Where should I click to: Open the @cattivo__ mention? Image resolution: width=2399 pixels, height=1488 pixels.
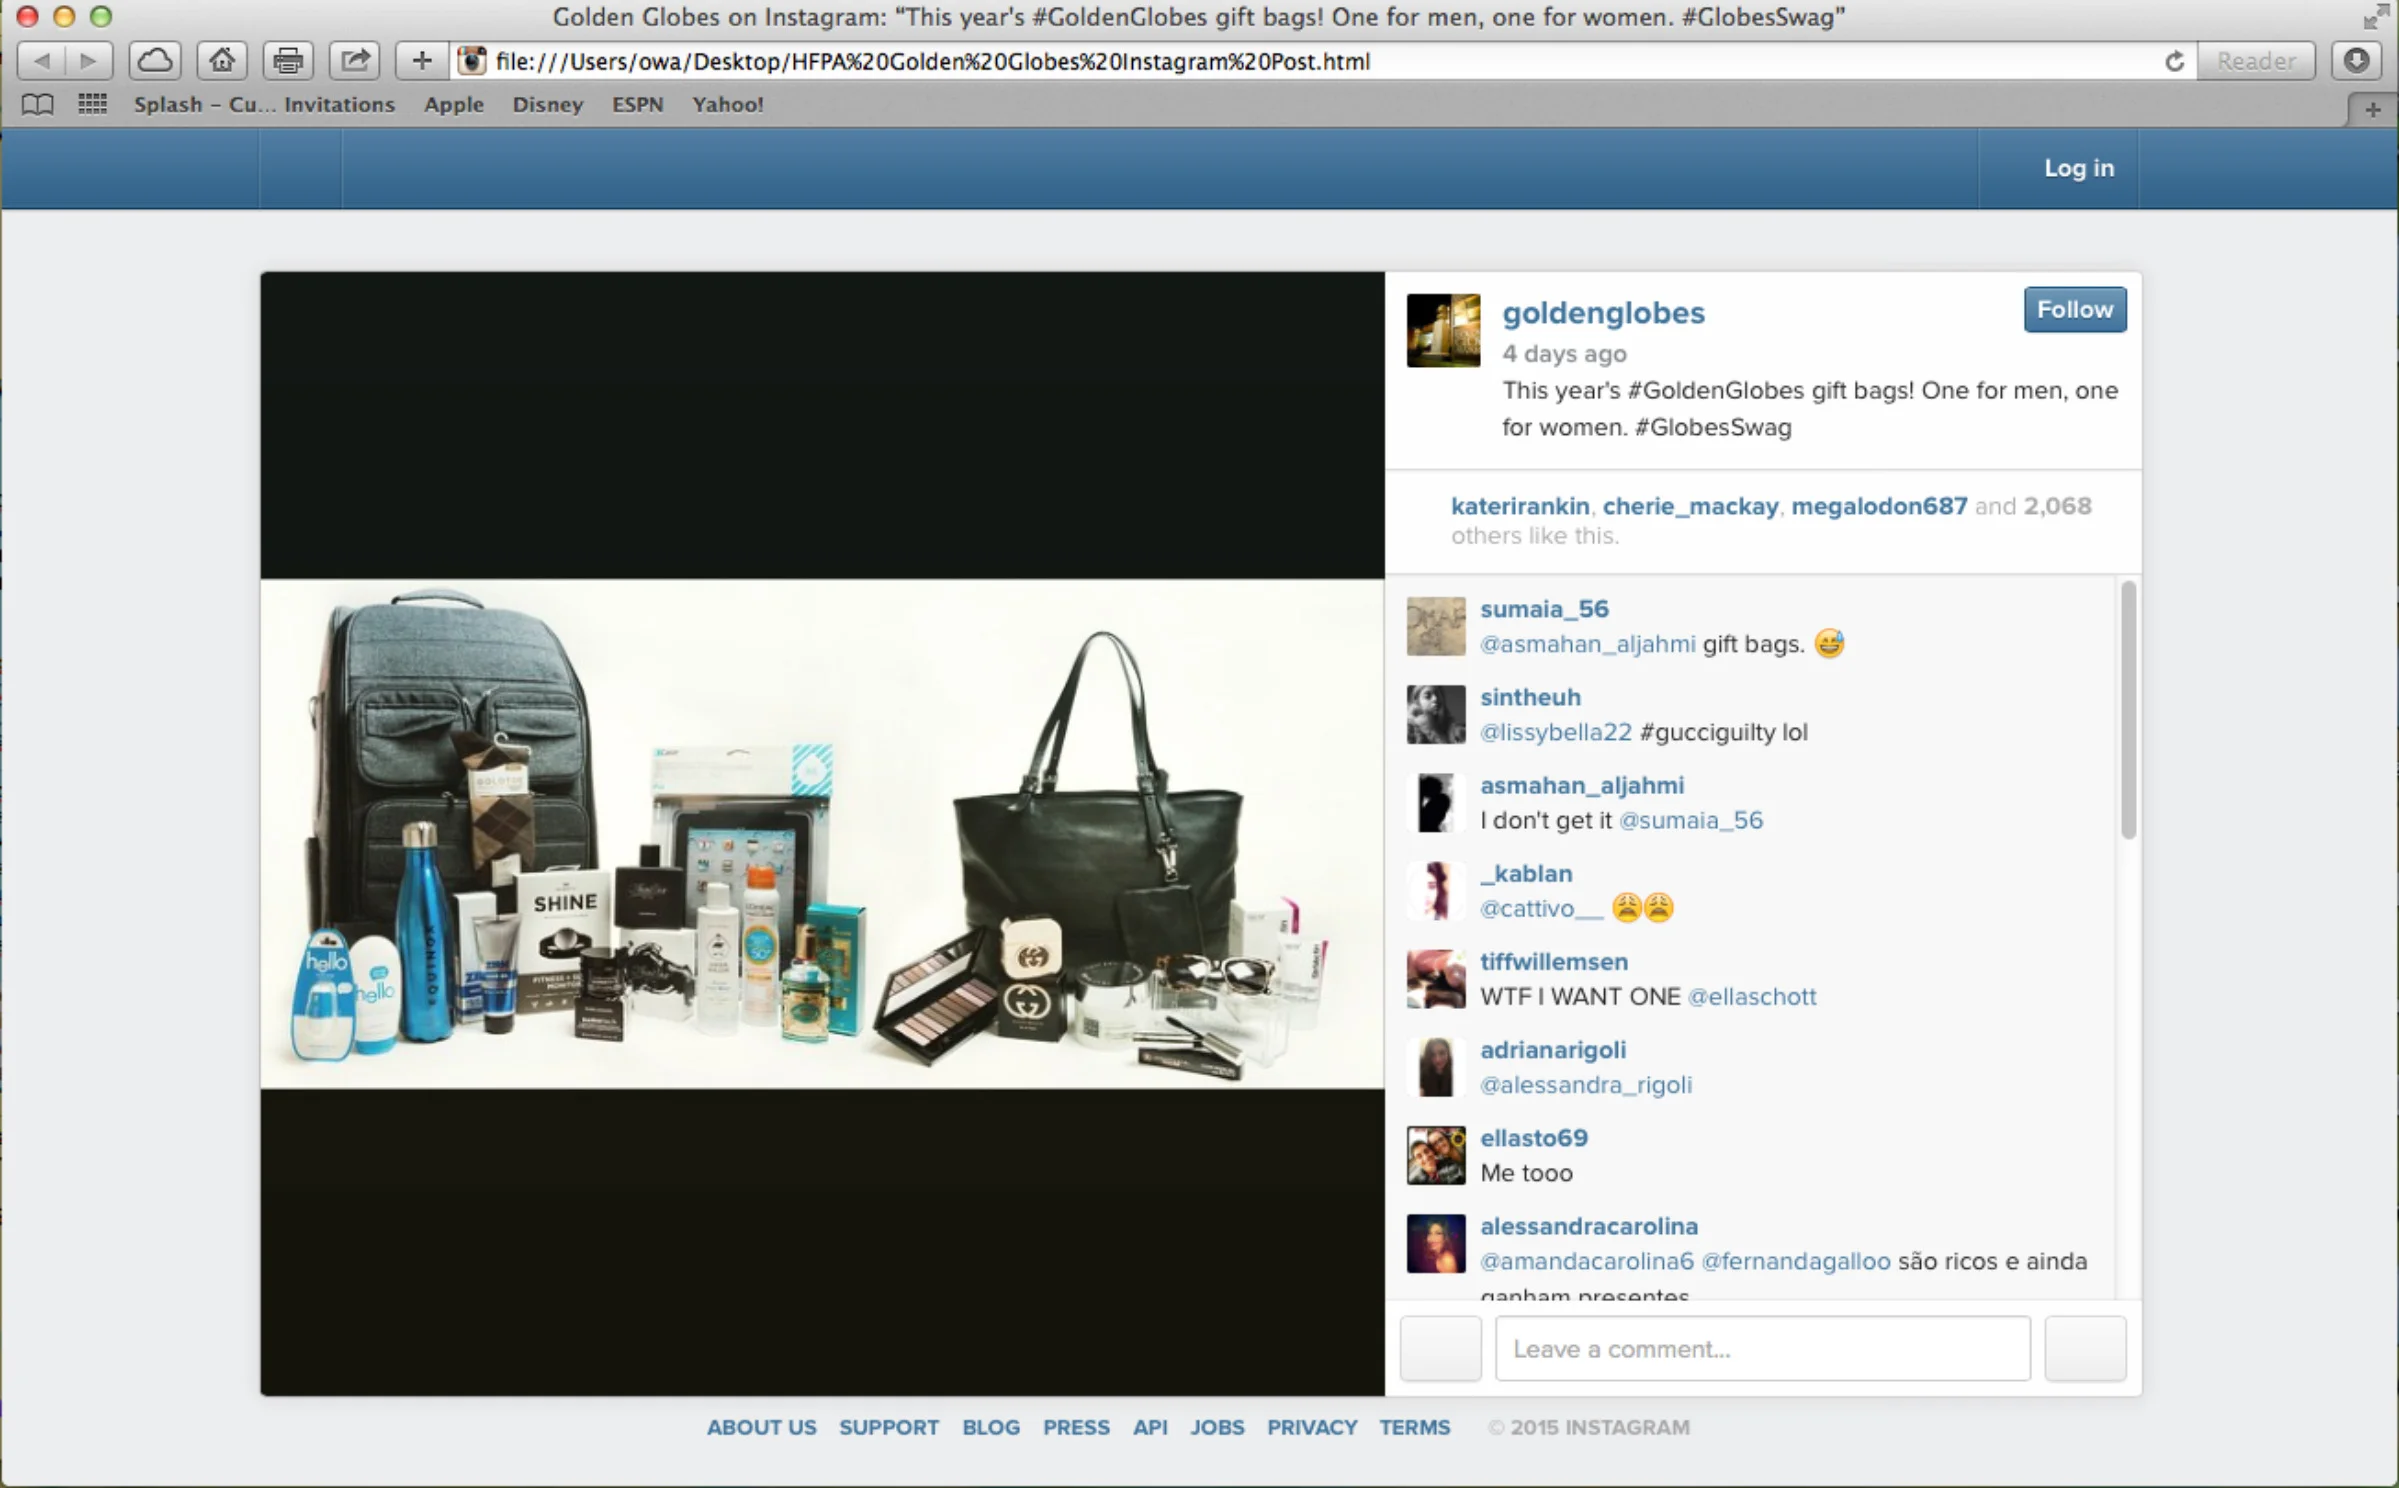coord(1541,908)
